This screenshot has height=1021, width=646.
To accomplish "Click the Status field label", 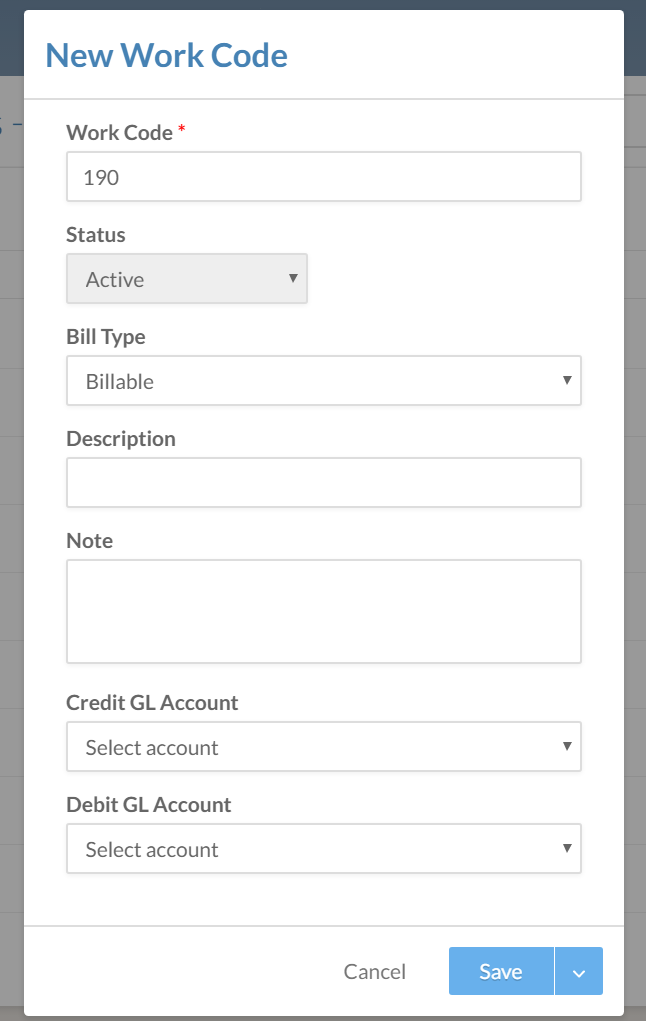I will pos(96,235).
